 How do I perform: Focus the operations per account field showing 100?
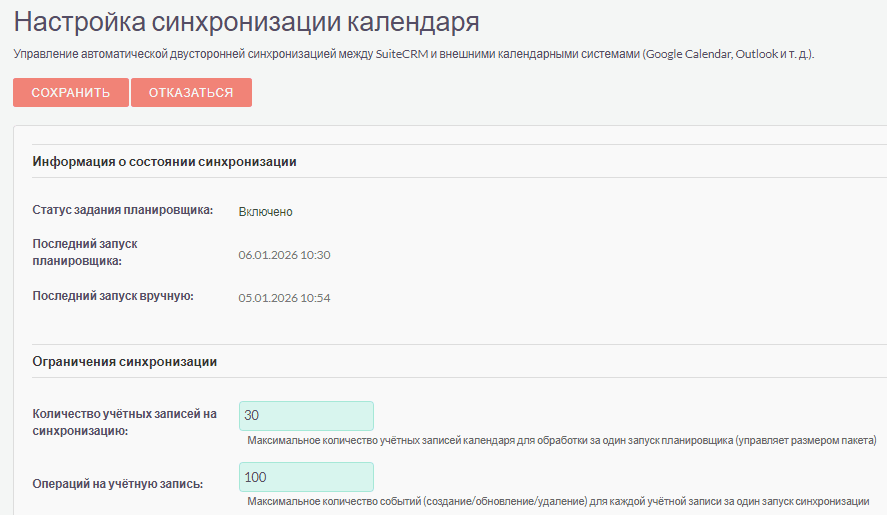point(306,477)
